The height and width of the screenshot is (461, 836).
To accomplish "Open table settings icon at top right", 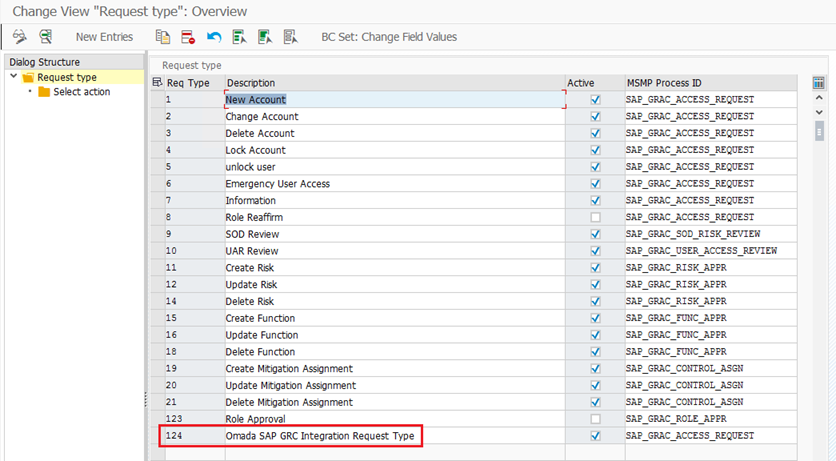I will click(818, 83).
